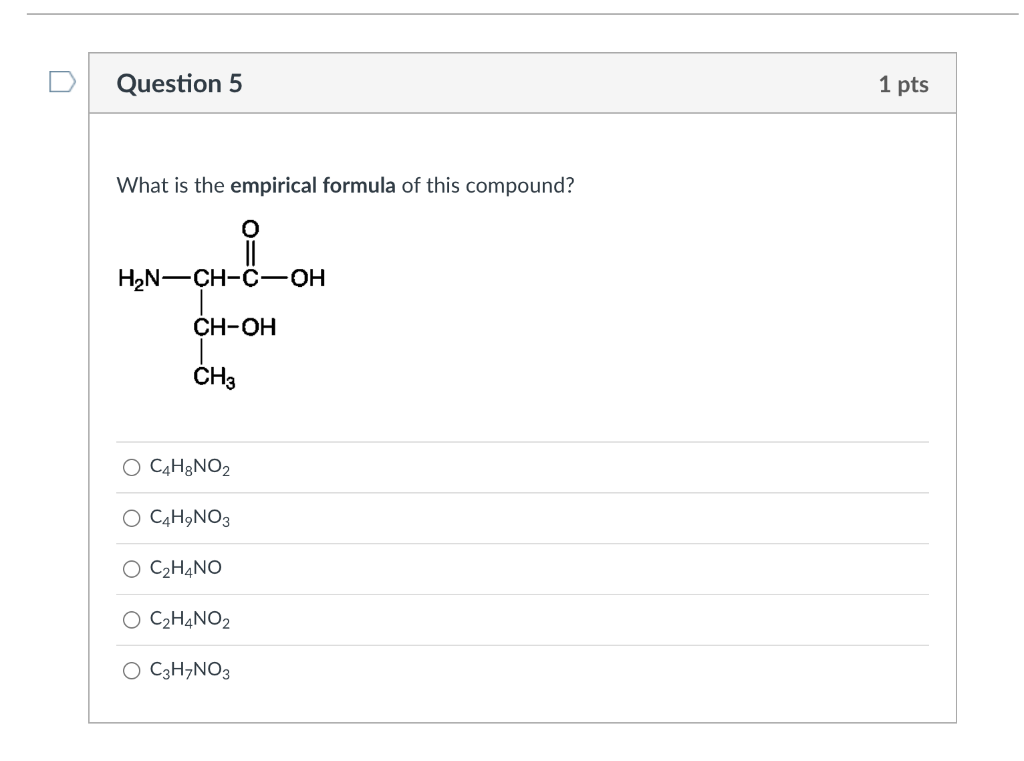Click the divider line above answer choices
Viewport: 1024px width, 761px height.
pos(526,436)
